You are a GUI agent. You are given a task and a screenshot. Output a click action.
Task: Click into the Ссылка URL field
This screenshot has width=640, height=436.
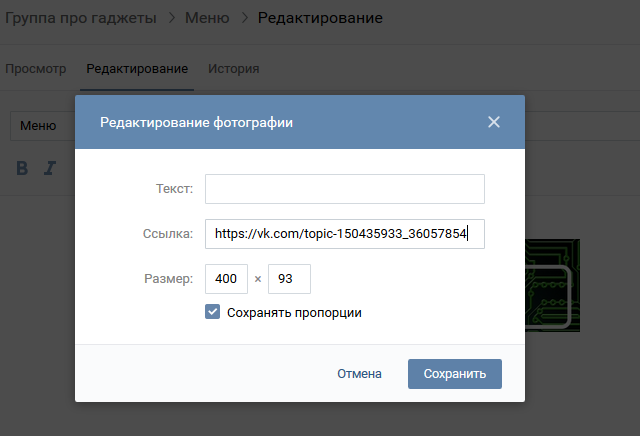tap(344, 234)
